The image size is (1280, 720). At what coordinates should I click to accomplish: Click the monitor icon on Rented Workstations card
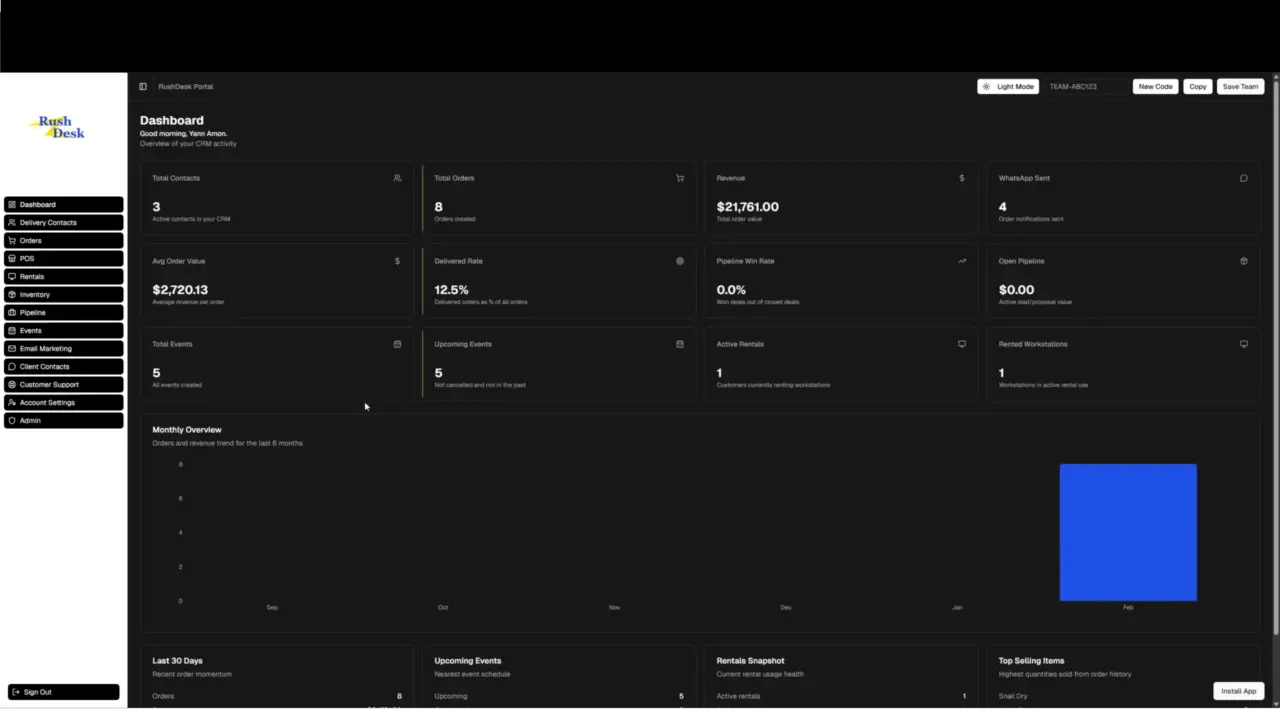pos(1244,344)
